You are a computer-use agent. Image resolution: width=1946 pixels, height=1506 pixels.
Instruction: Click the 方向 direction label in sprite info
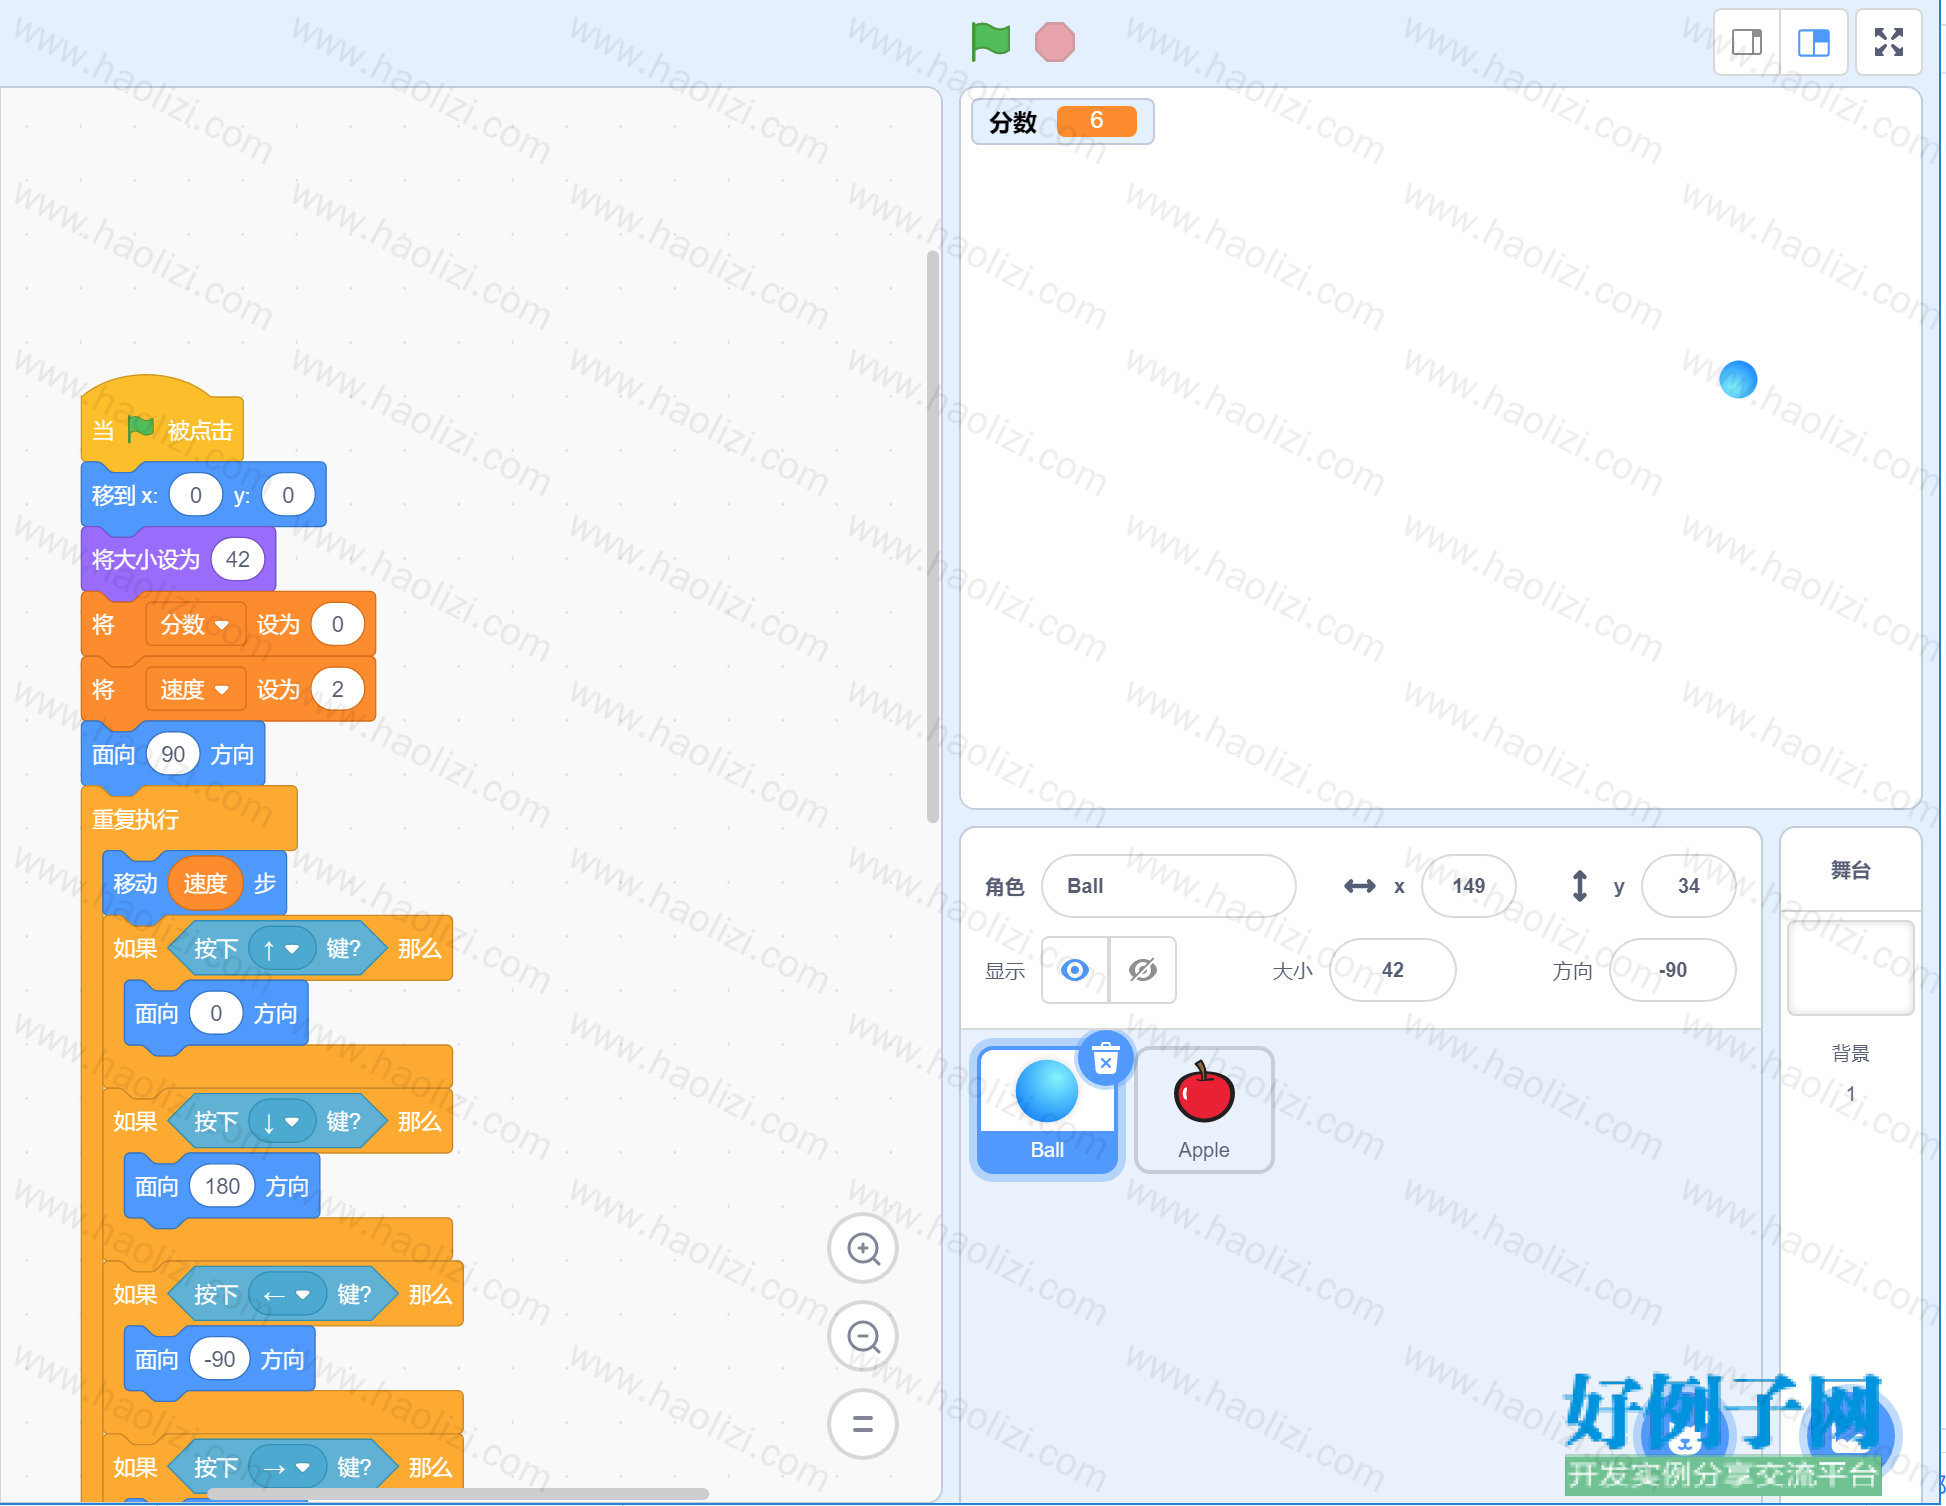pos(1572,971)
